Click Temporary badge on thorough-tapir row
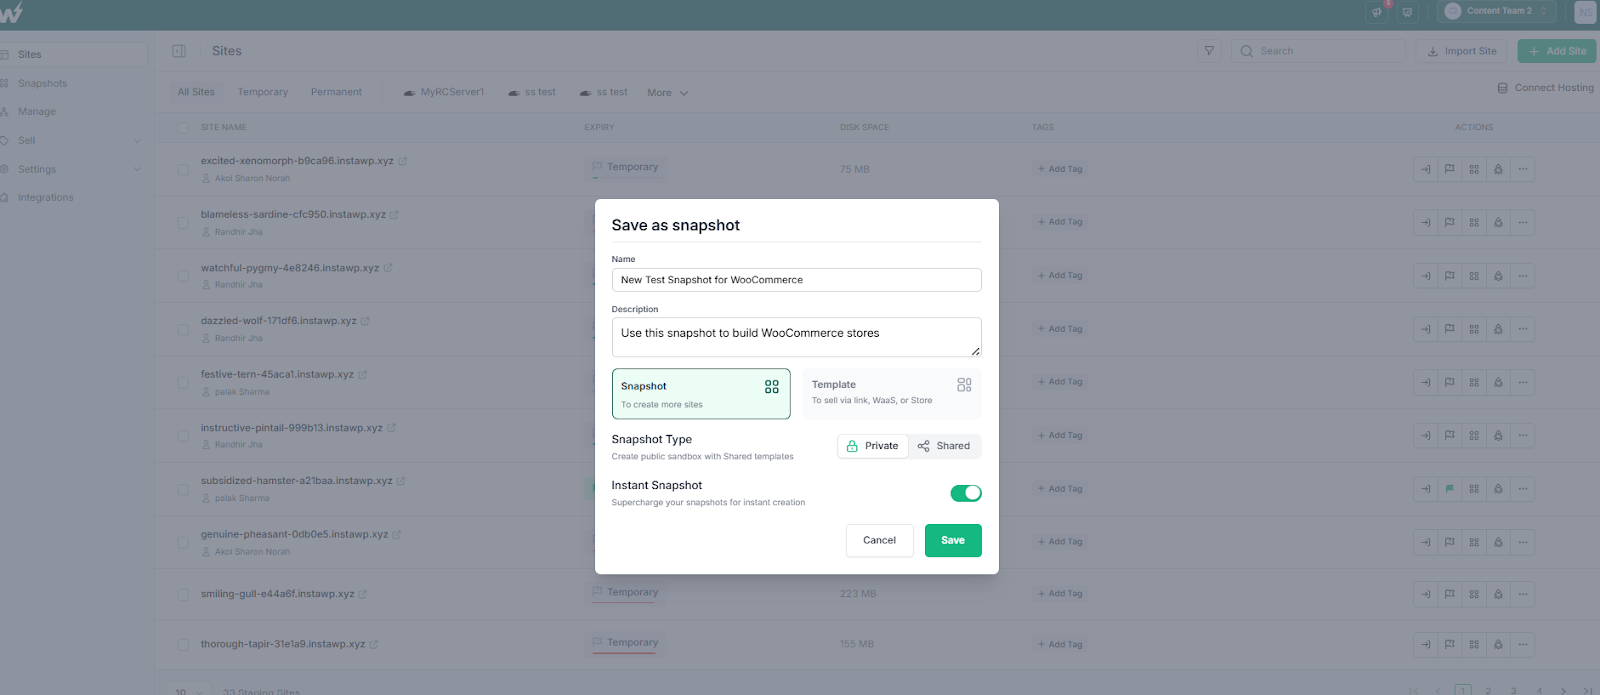 point(626,643)
